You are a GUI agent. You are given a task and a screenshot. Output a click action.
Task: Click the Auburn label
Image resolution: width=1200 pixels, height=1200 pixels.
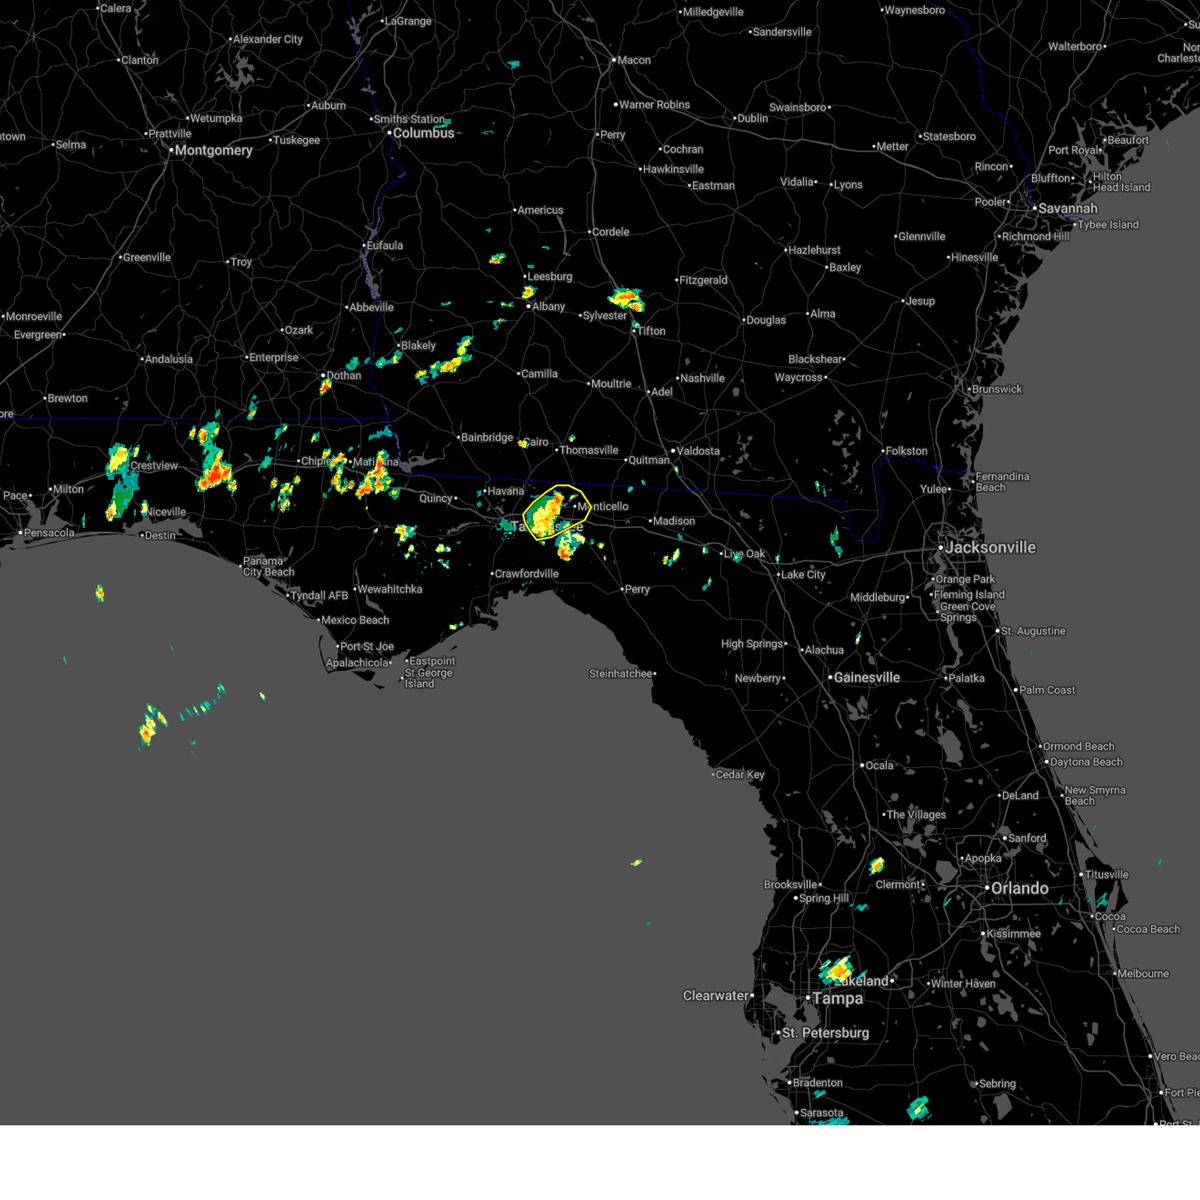(329, 105)
